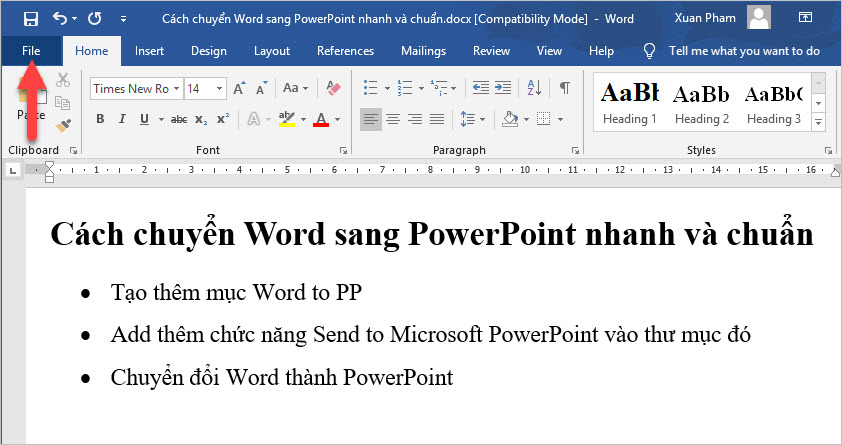Image resolution: width=842 pixels, height=445 pixels.
Task: Apply the Heading 2 style
Action: 702,103
